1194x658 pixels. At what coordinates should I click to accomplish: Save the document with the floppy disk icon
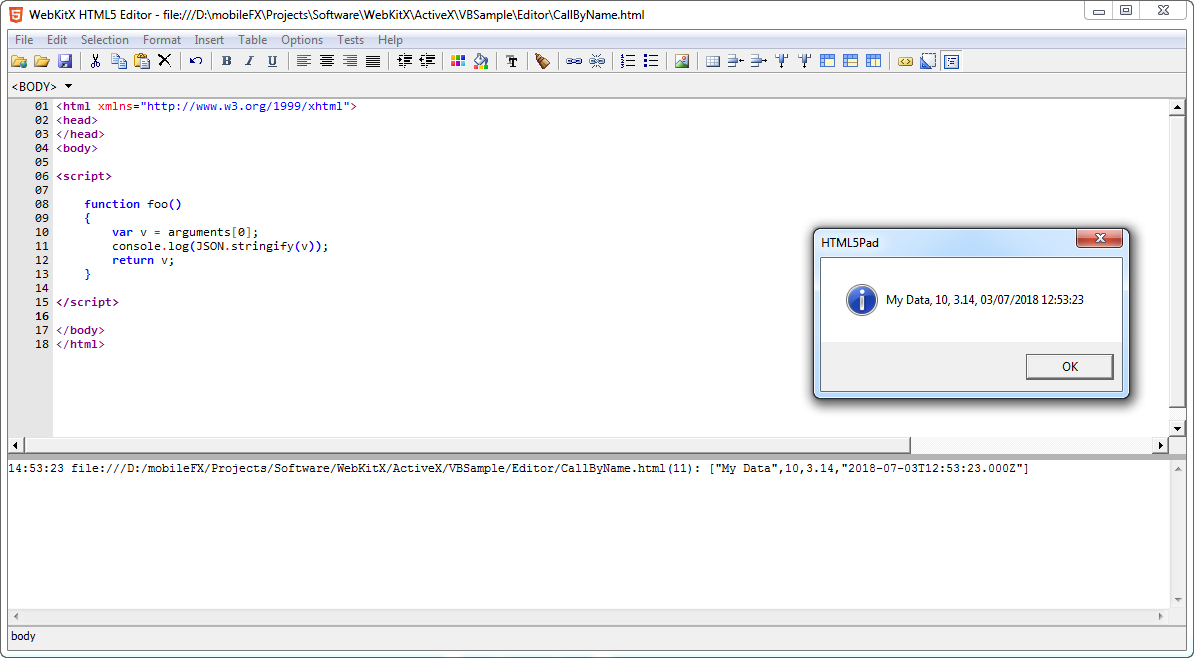click(x=65, y=61)
